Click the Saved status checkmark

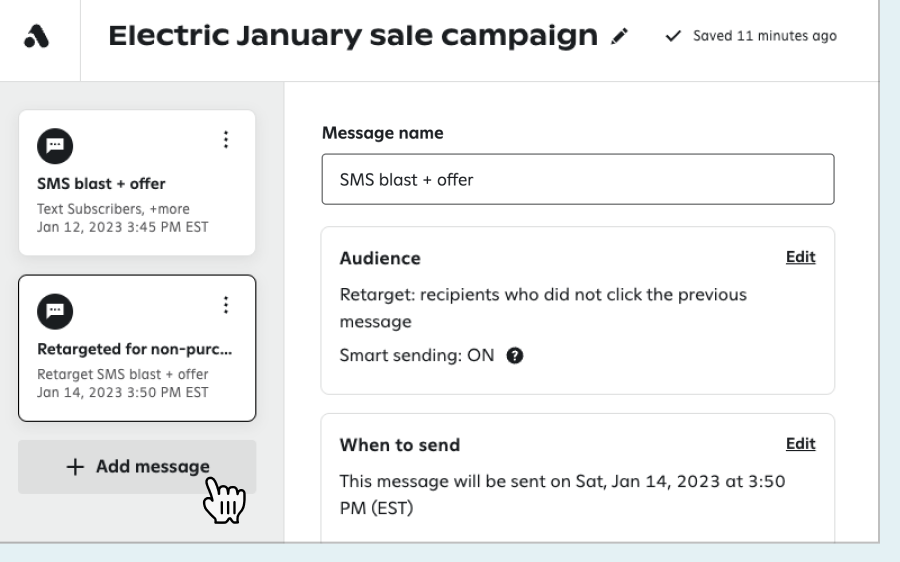[x=675, y=37]
